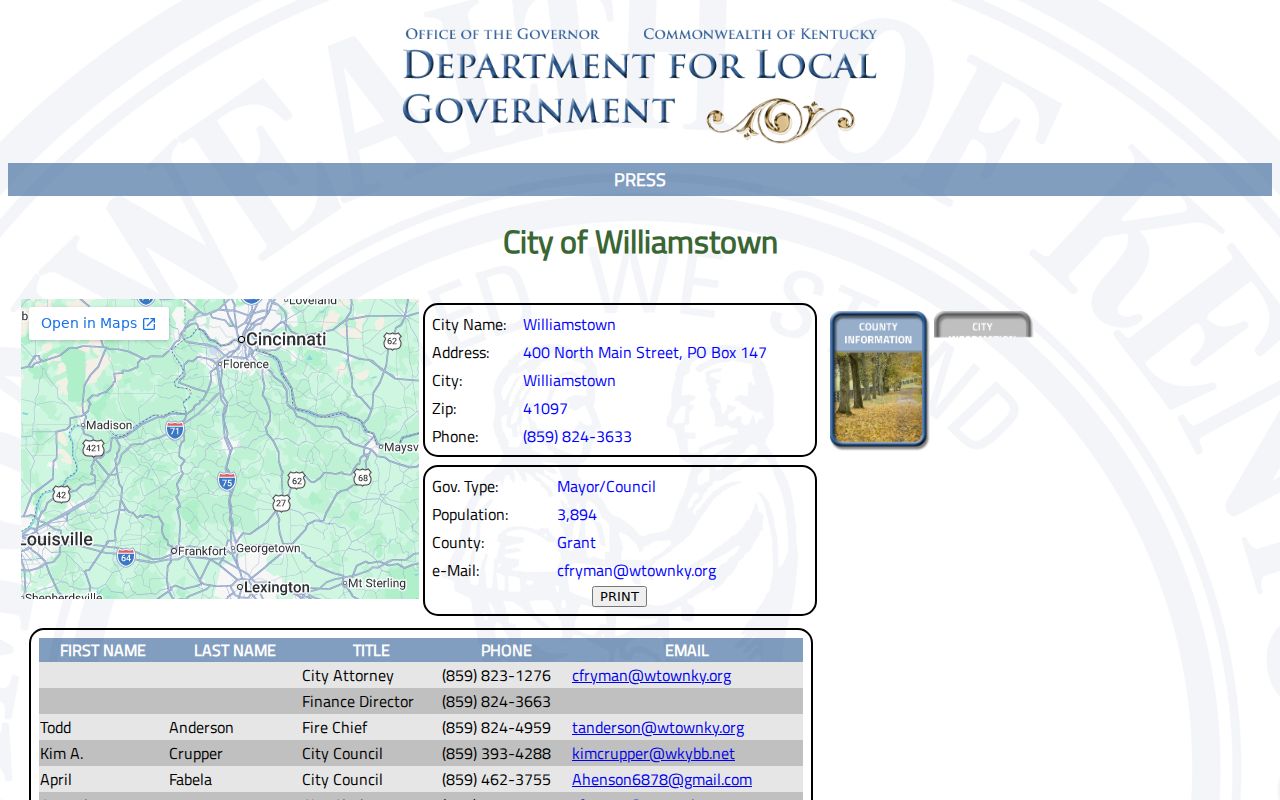Click the US 27 shield on map
1280x800 pixels.
click(x=281, y=503)
